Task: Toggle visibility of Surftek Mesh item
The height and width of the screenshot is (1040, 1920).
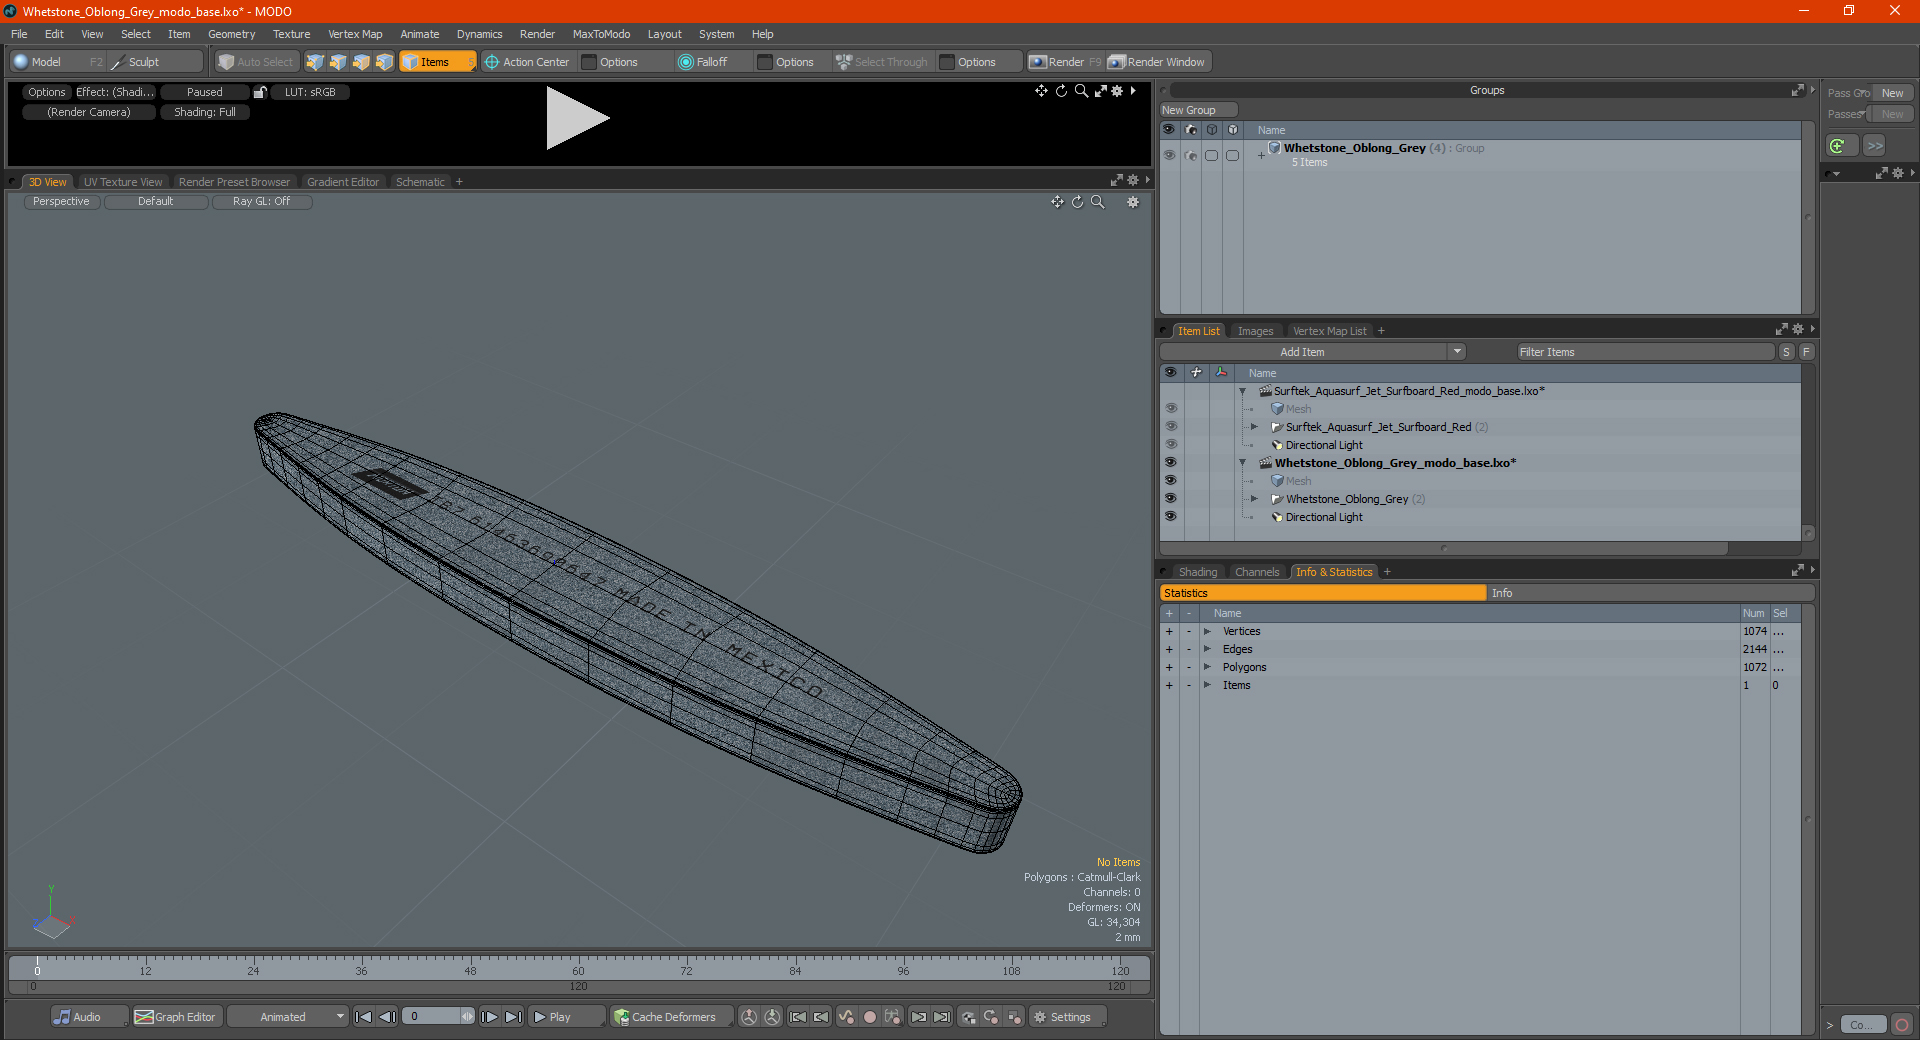Action: click(x=1170, y=408)
